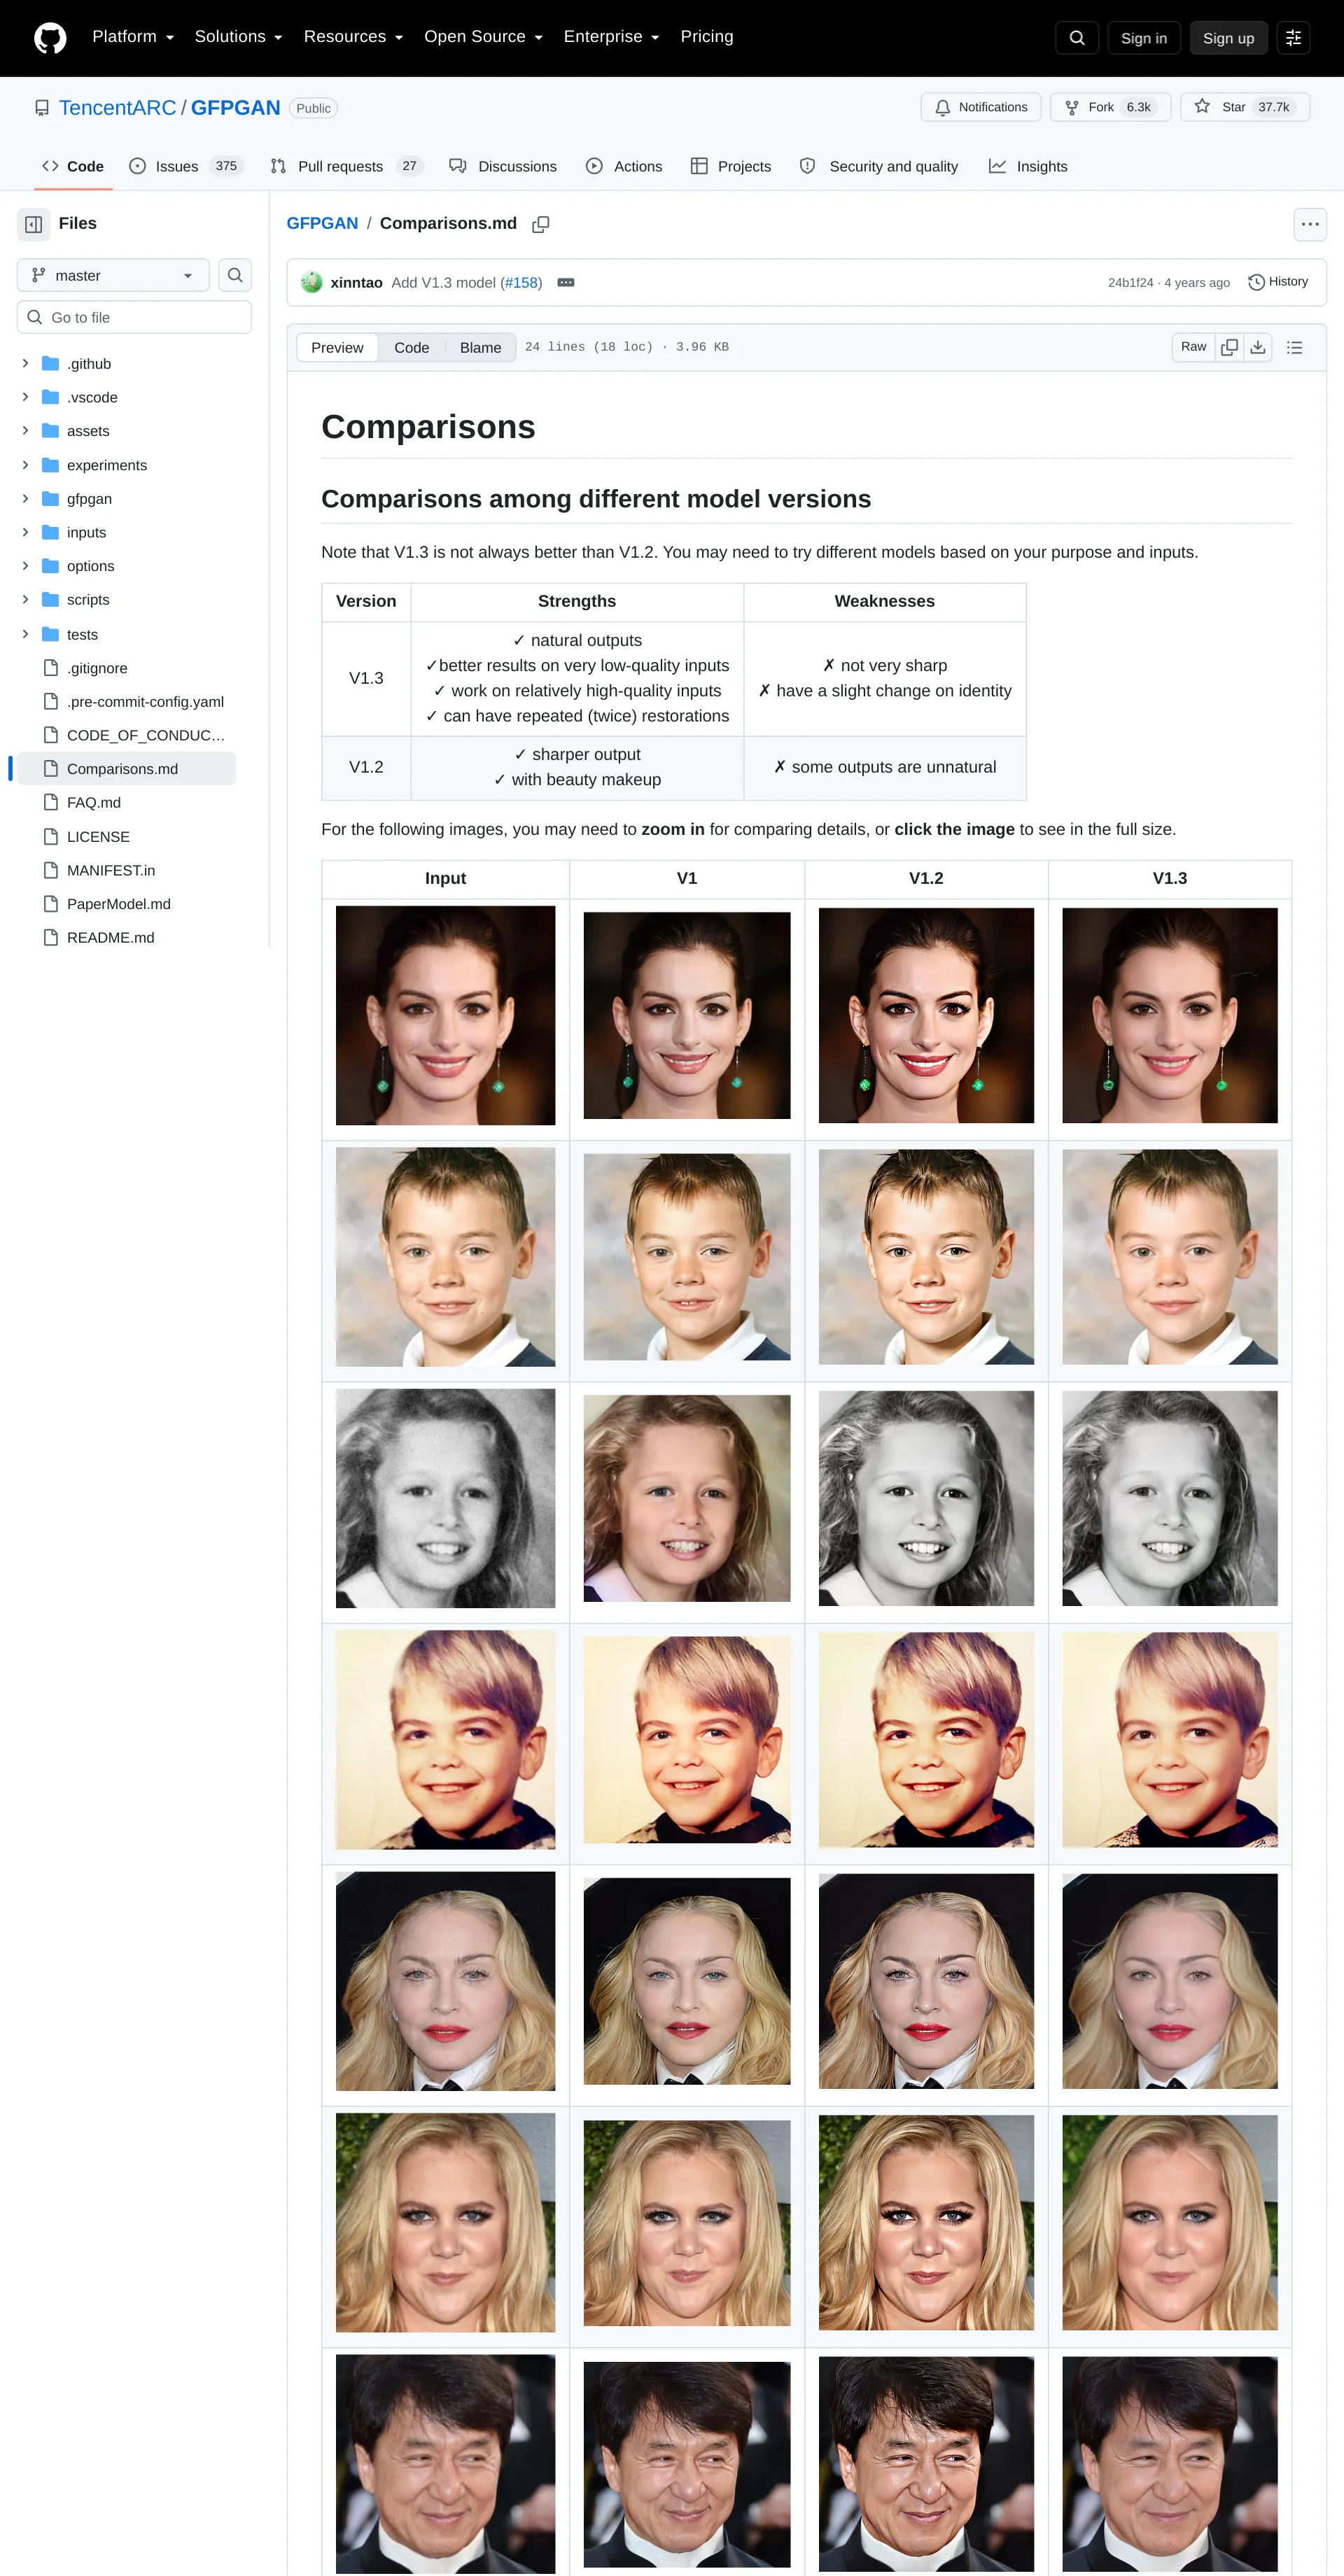Expand the gfpgan folder
Viewport: 1344px width, 2576px height.
click(x=25, y=498)
